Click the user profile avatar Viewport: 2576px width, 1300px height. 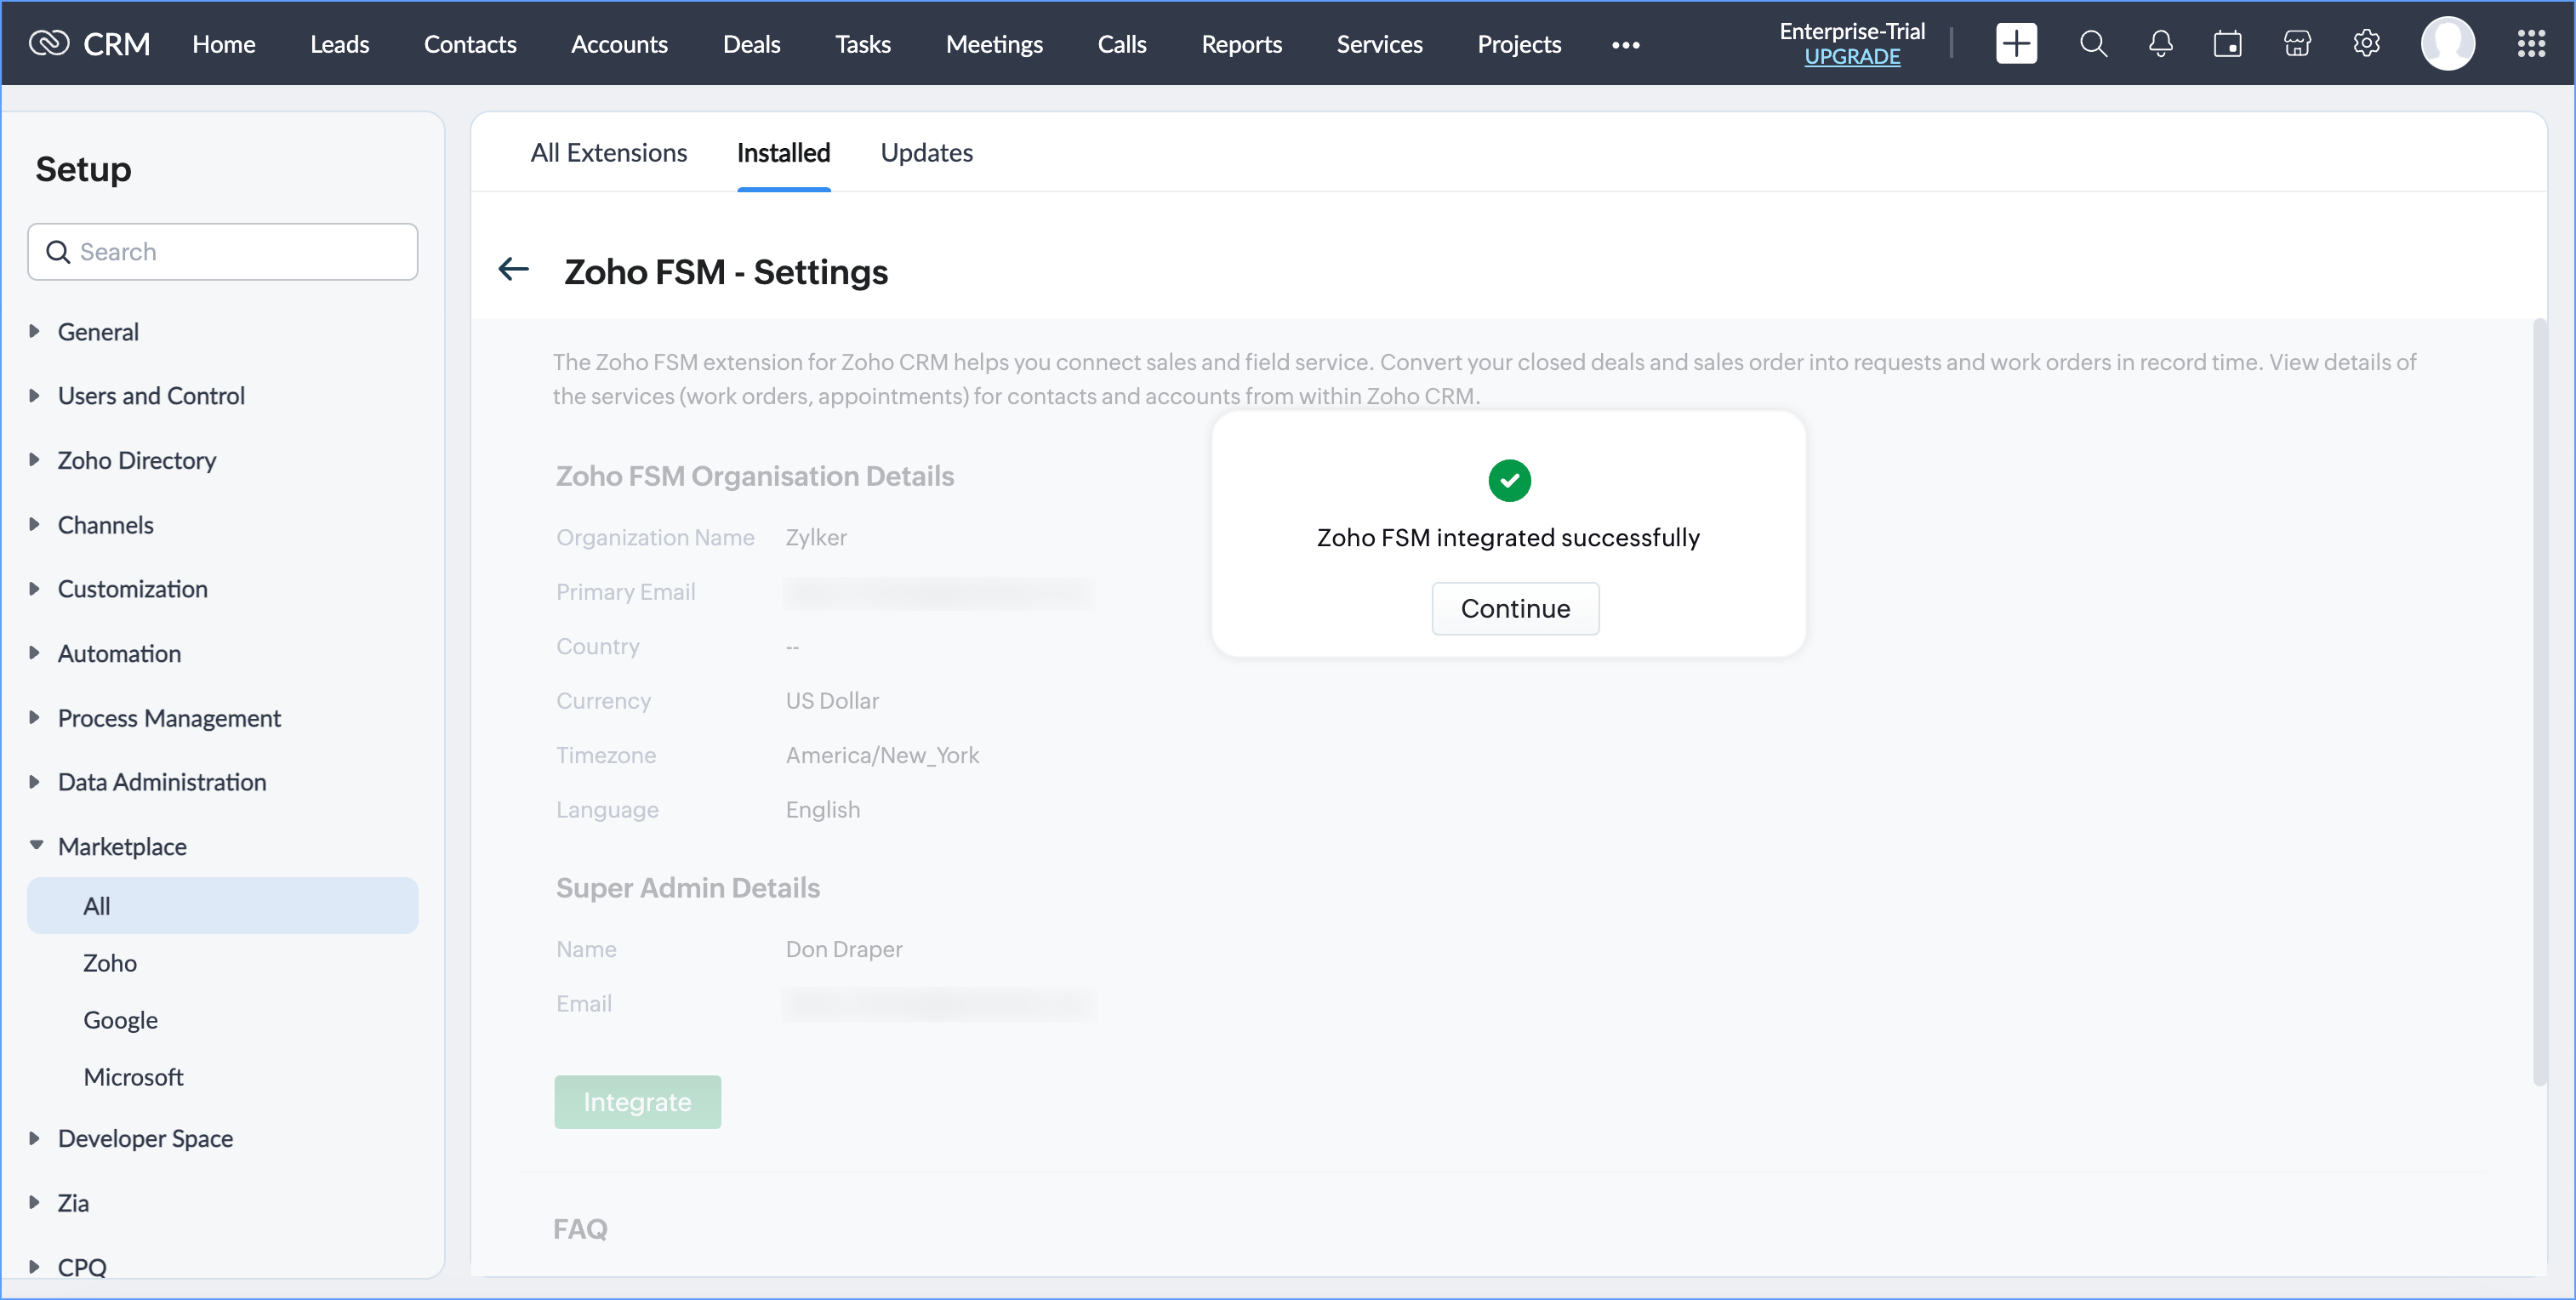[2447, 44]
